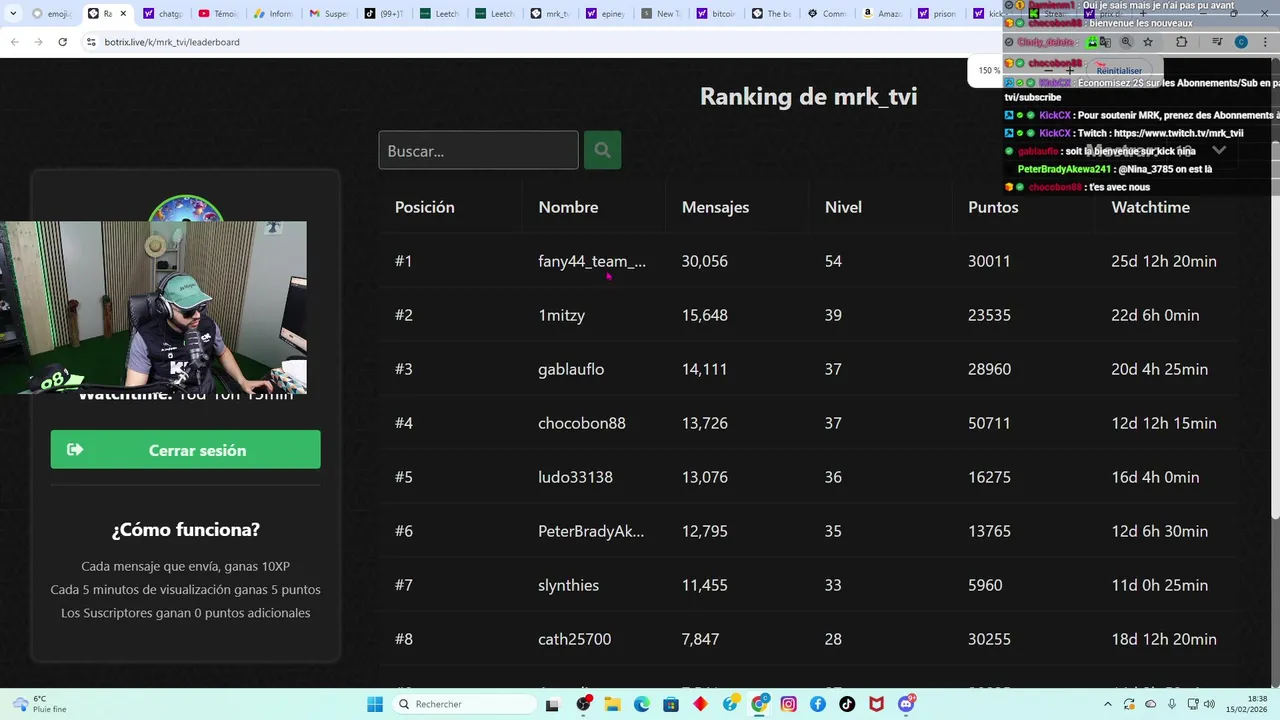Open the Chrome profile avatar
Image resolution: width=1280 pixels, height=720 pixels.
(1241, 42)
